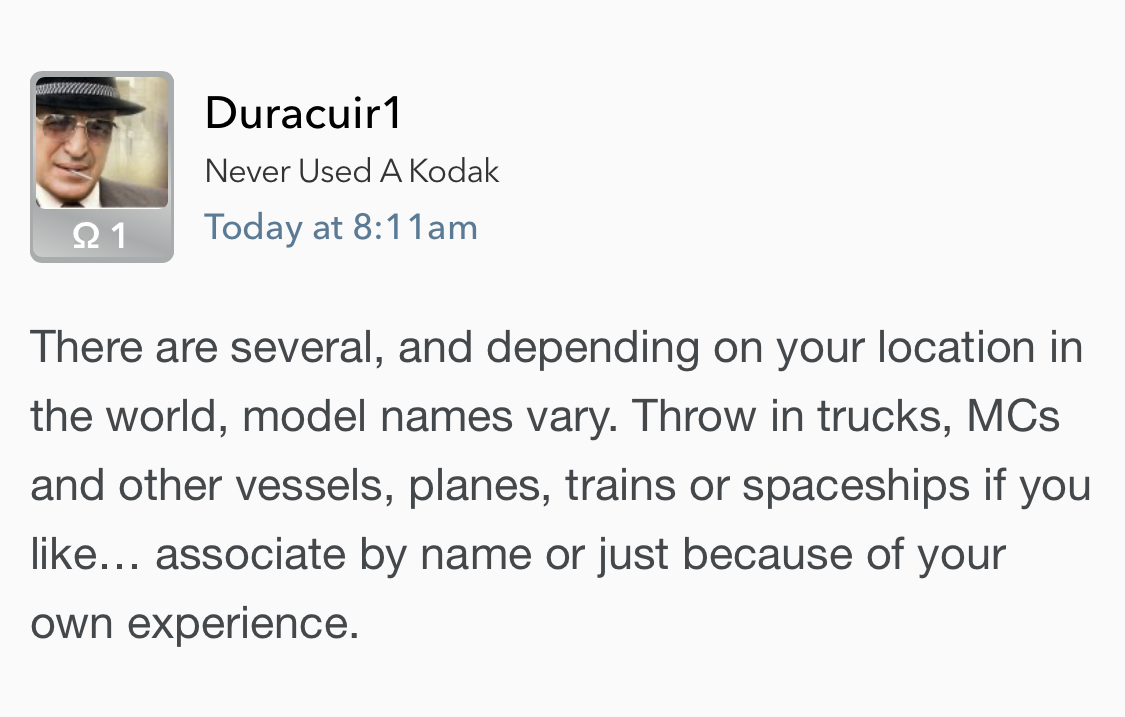Open the Duracuir1 username link
Screen dimensions: 1125x717
coord(303,113)
